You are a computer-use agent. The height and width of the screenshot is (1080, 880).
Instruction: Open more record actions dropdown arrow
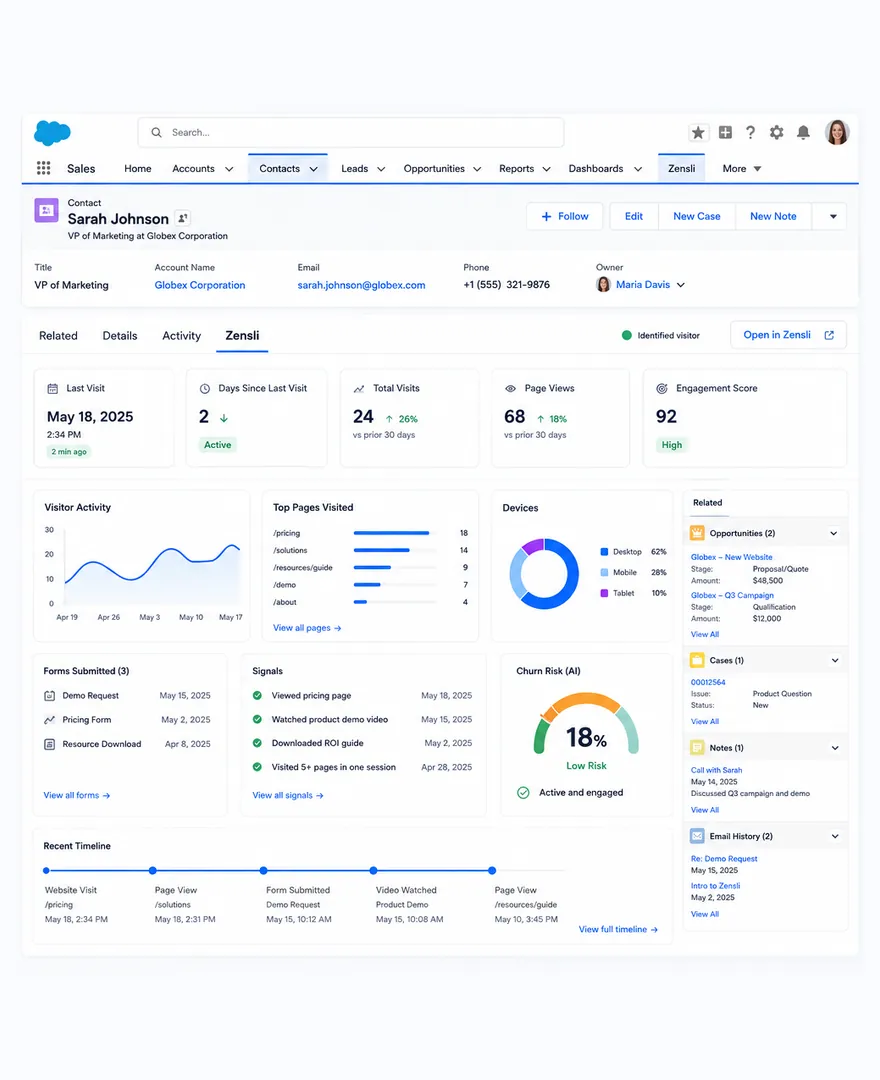(x=832, y=216)
